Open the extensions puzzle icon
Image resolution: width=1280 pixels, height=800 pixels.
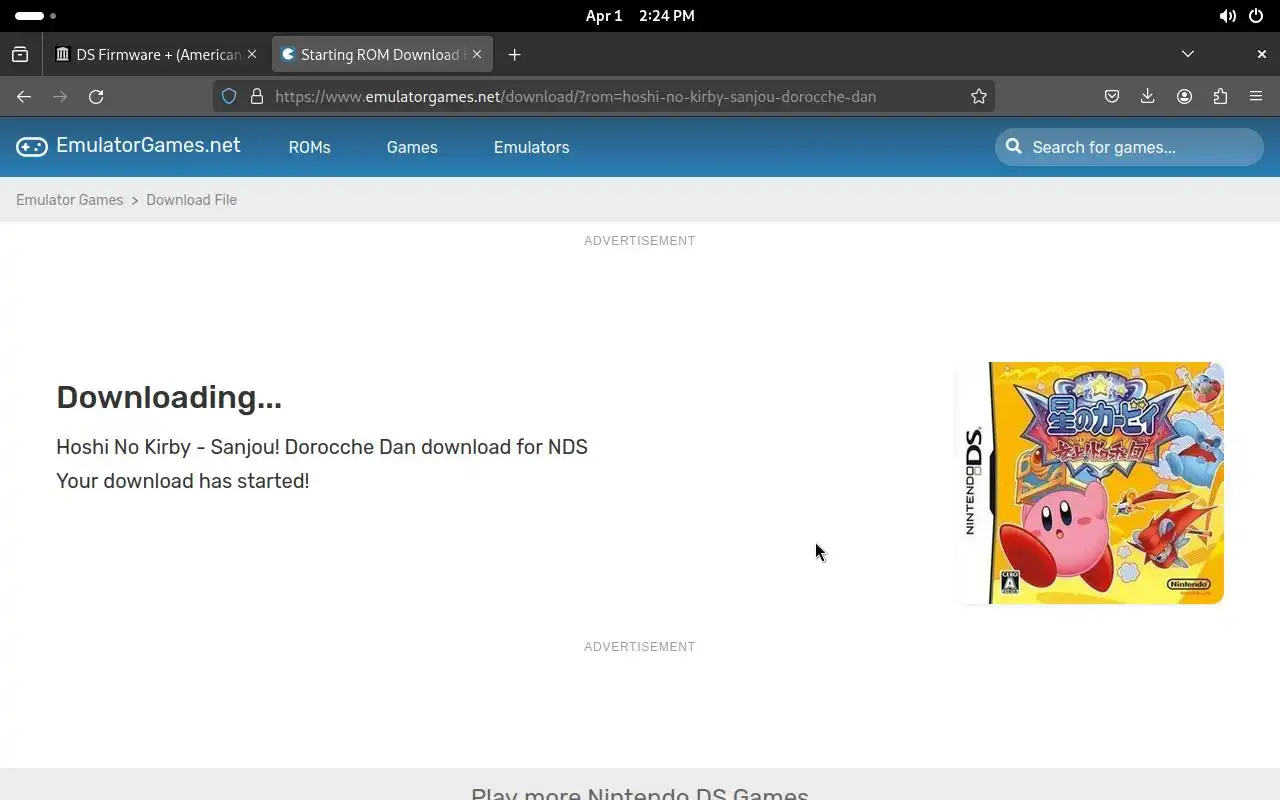(1220, 97)
